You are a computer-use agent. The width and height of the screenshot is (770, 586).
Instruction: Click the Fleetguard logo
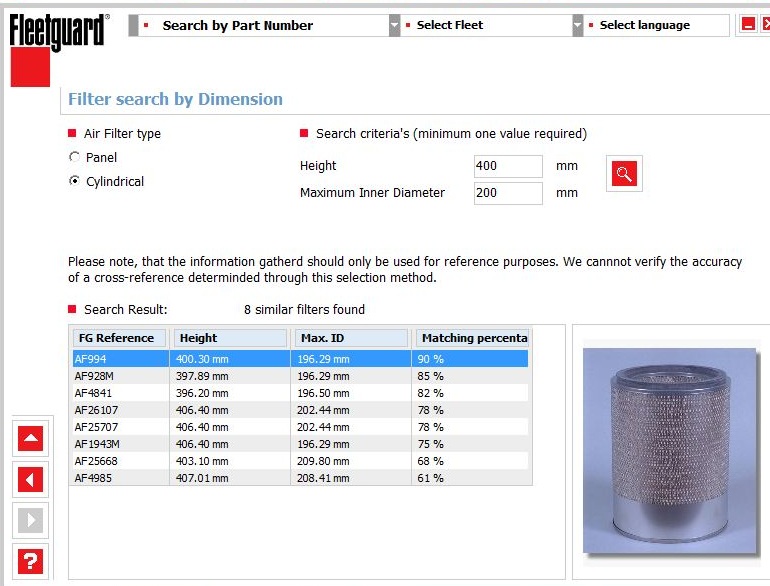(x=56, y=33)
